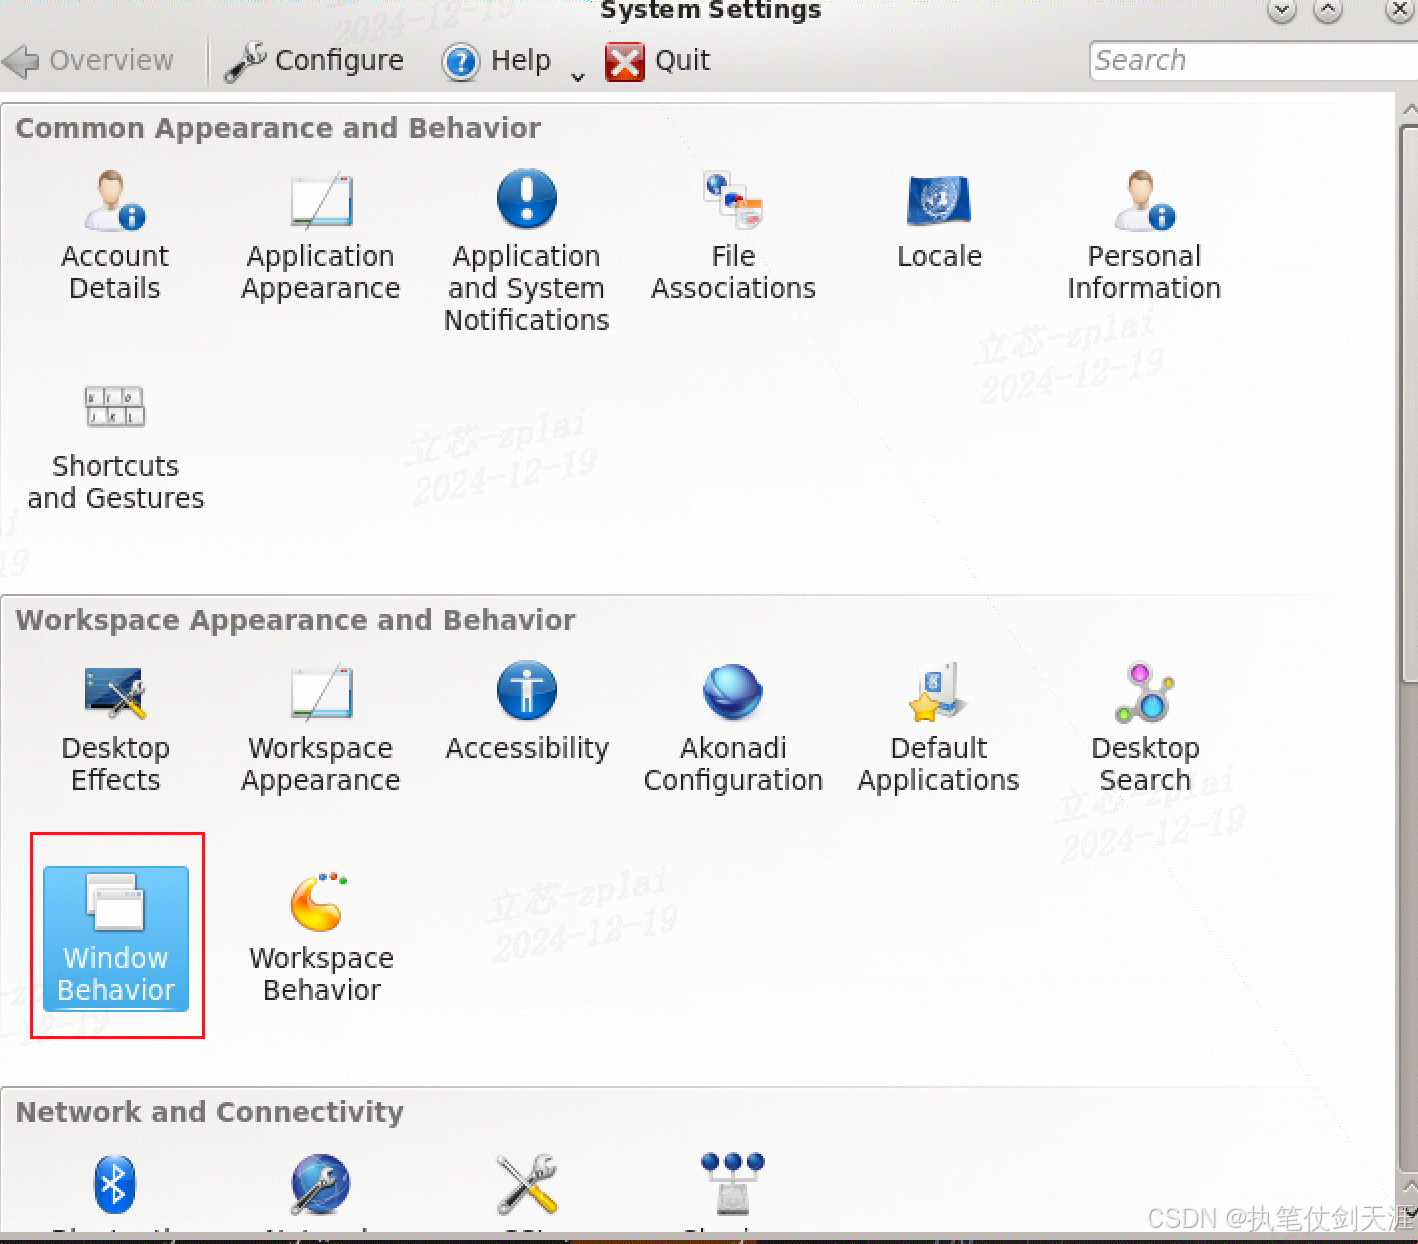Open Shortcuts and Gestures settings
1418x1244 pixels.
115,448
